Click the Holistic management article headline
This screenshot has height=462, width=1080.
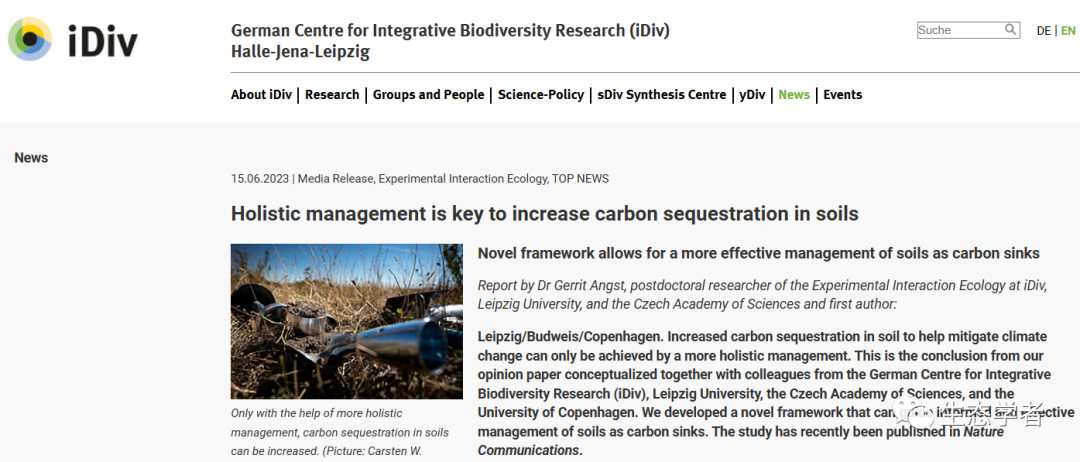[x=544, y=214]
